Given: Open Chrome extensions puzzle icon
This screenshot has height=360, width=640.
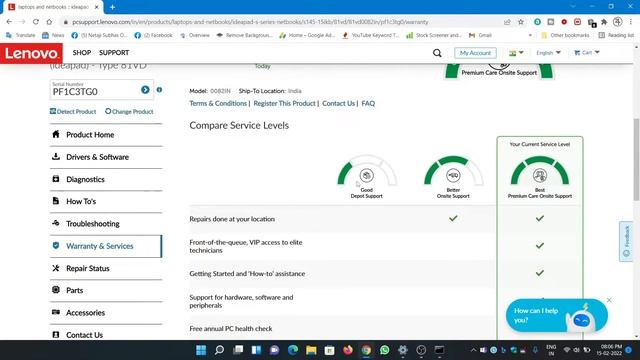Looking at the screenshot, I should tap(604, 22).
